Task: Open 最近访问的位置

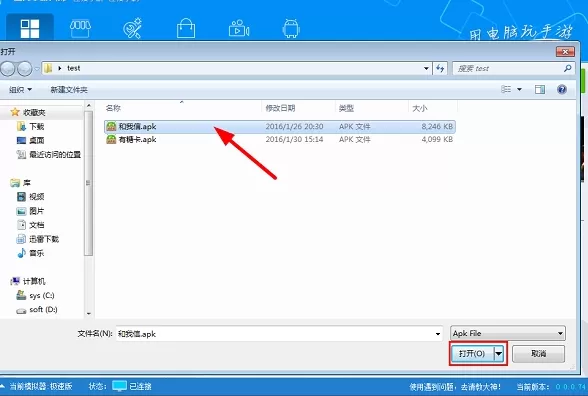Action: coord(49,154)
